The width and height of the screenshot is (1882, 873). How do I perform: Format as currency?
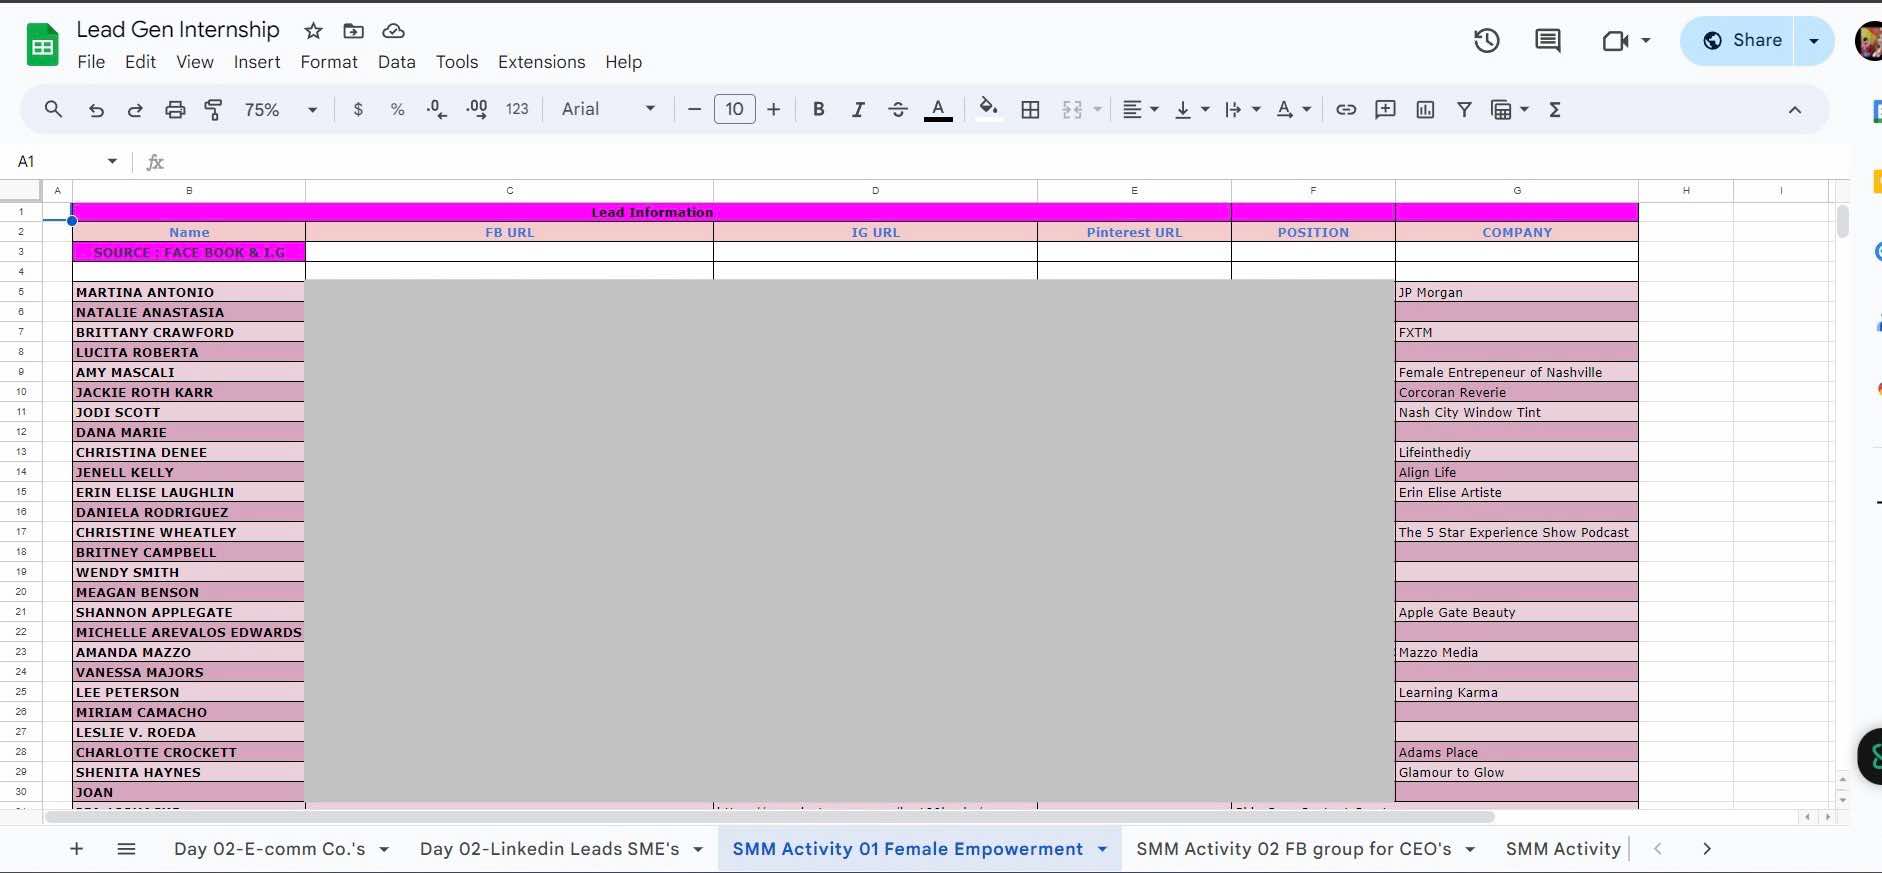358,110
